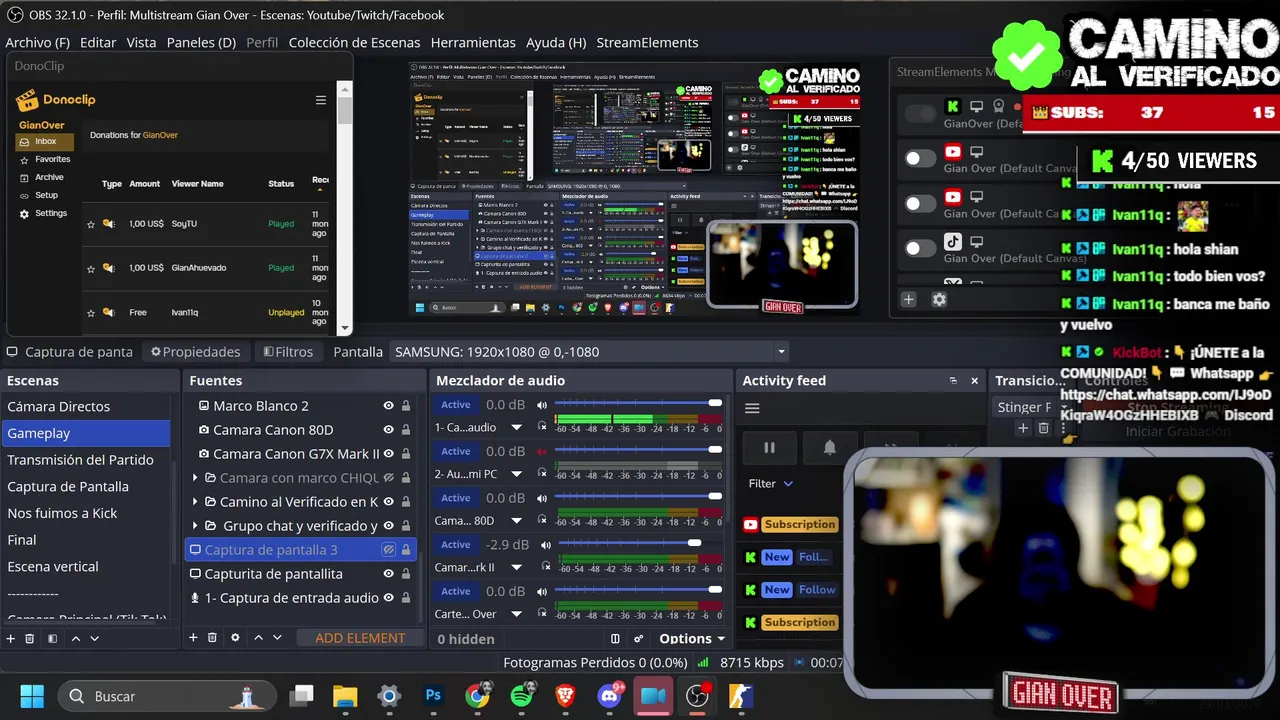Open options dropdown for 2- Au...mi PC channel
The width and height of the screenshot is (1280, 720).
click(x=516, y=474)
